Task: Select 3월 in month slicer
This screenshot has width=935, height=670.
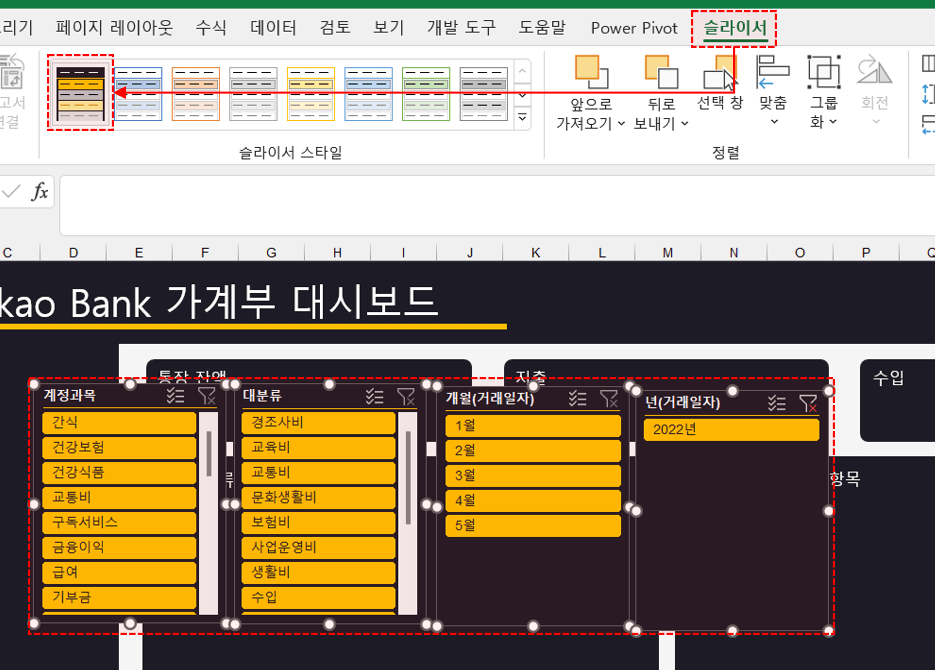Action: point(533,476)
